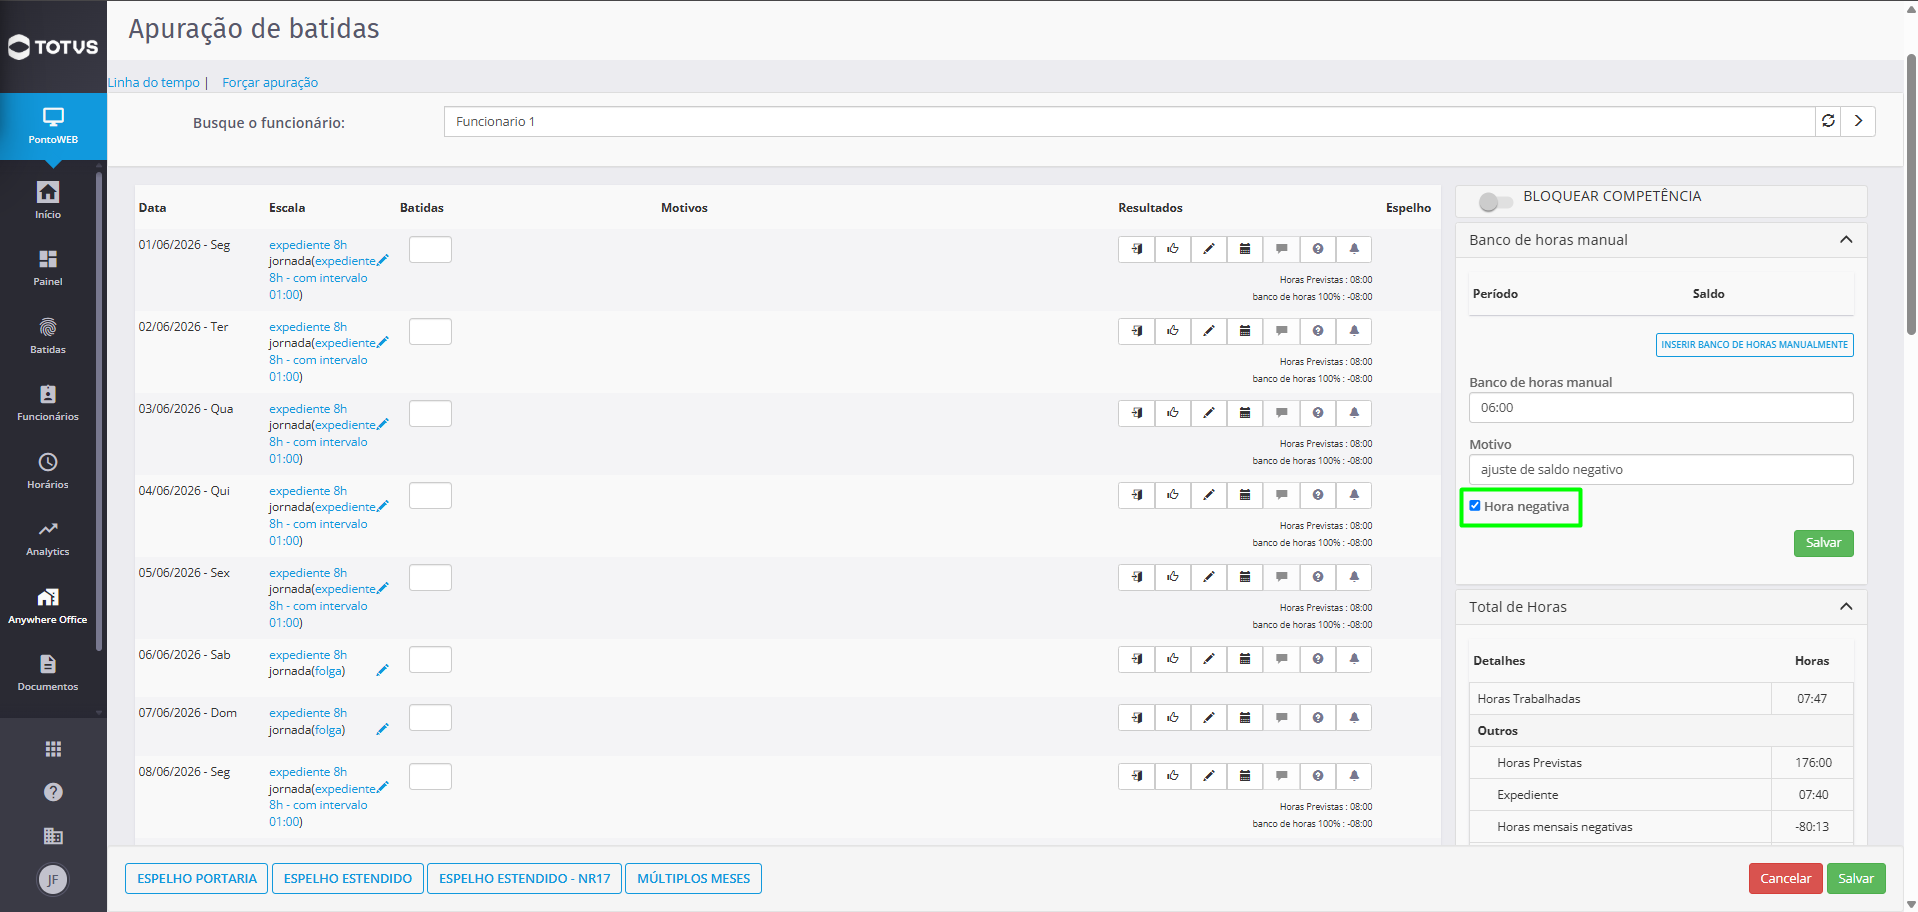Refresh the employee search field
Image resolution: width=1918 pixels, height=912 pixels.
tap(1828, 121)
